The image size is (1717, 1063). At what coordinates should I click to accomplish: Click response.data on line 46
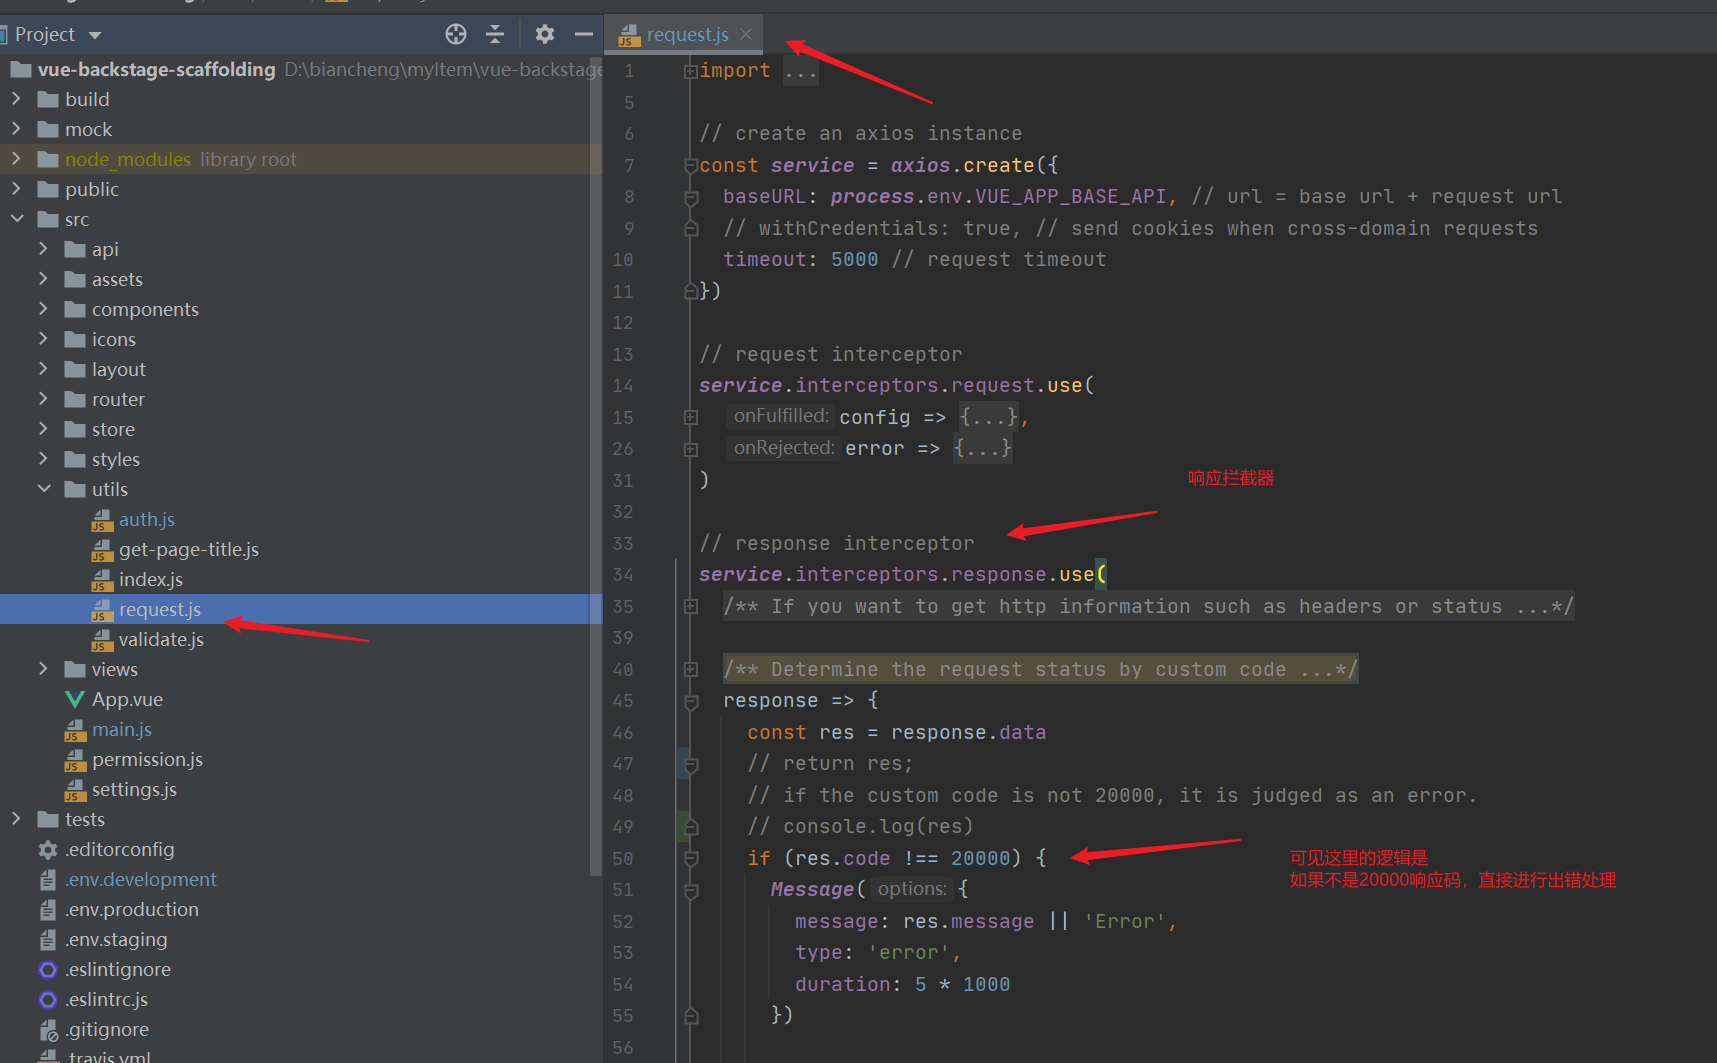968,732
